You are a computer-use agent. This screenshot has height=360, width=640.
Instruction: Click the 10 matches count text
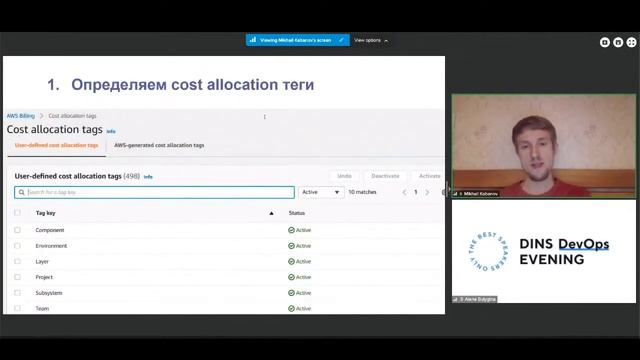click(x=362, y=192)
